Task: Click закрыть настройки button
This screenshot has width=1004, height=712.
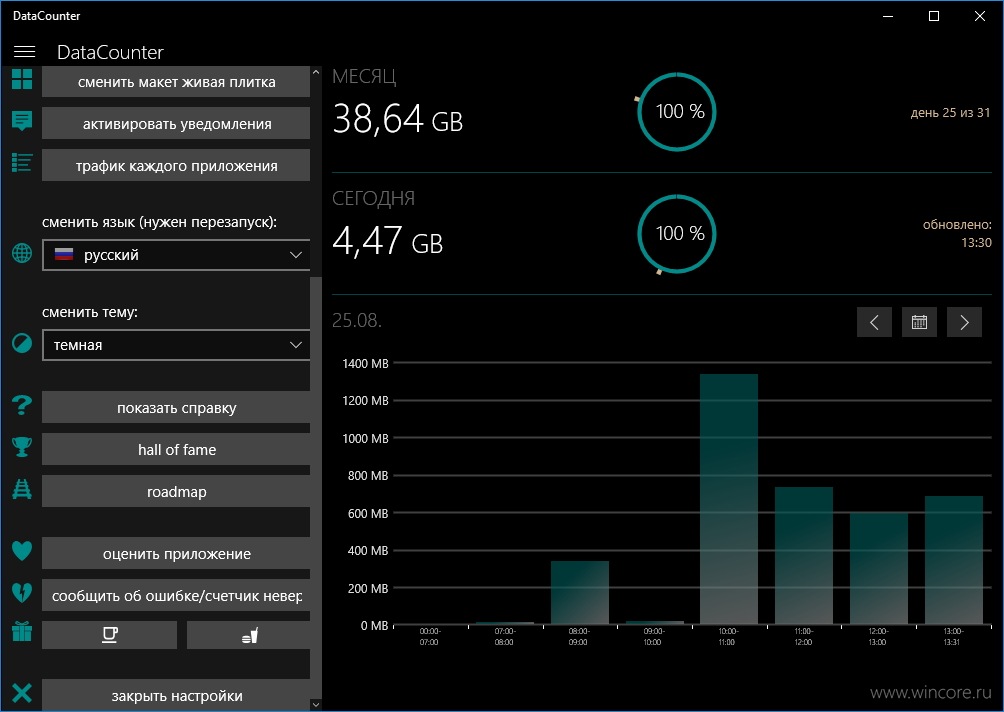Action: (x=176, y=695)
